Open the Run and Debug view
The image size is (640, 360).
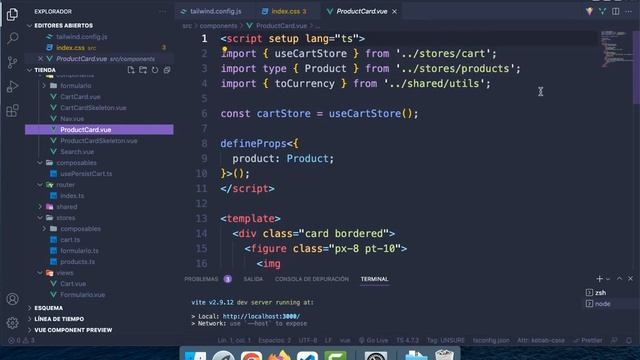point(12,87)
